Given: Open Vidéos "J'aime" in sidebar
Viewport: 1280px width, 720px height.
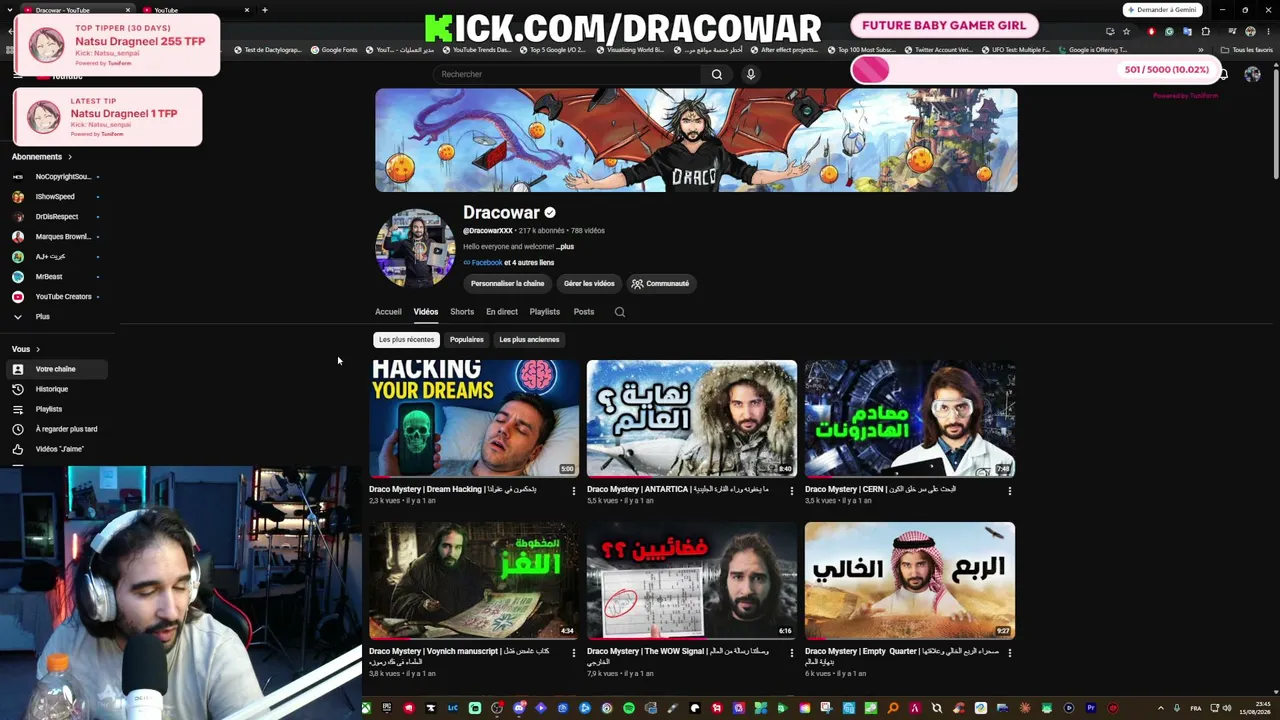Looking at the screenshot, I should click(56, 449).
